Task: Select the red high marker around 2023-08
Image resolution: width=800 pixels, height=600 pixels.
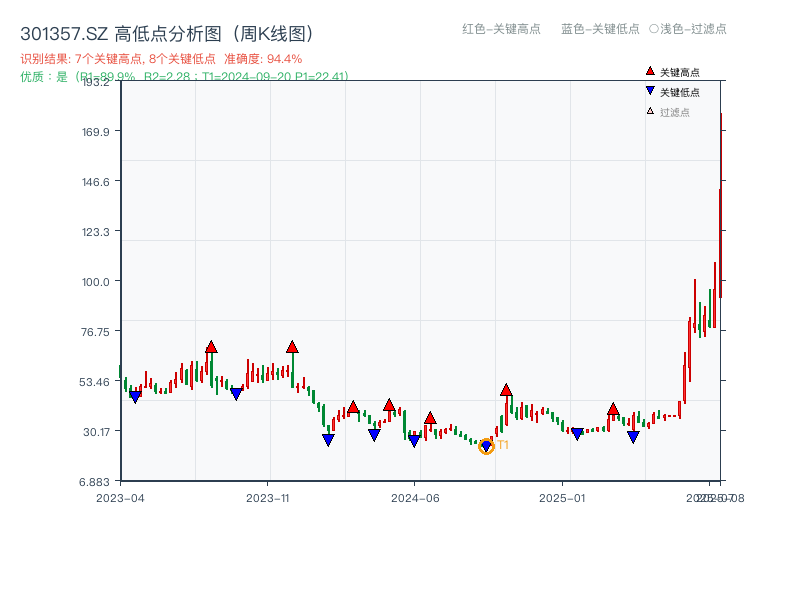Action: tap(211, 347)
